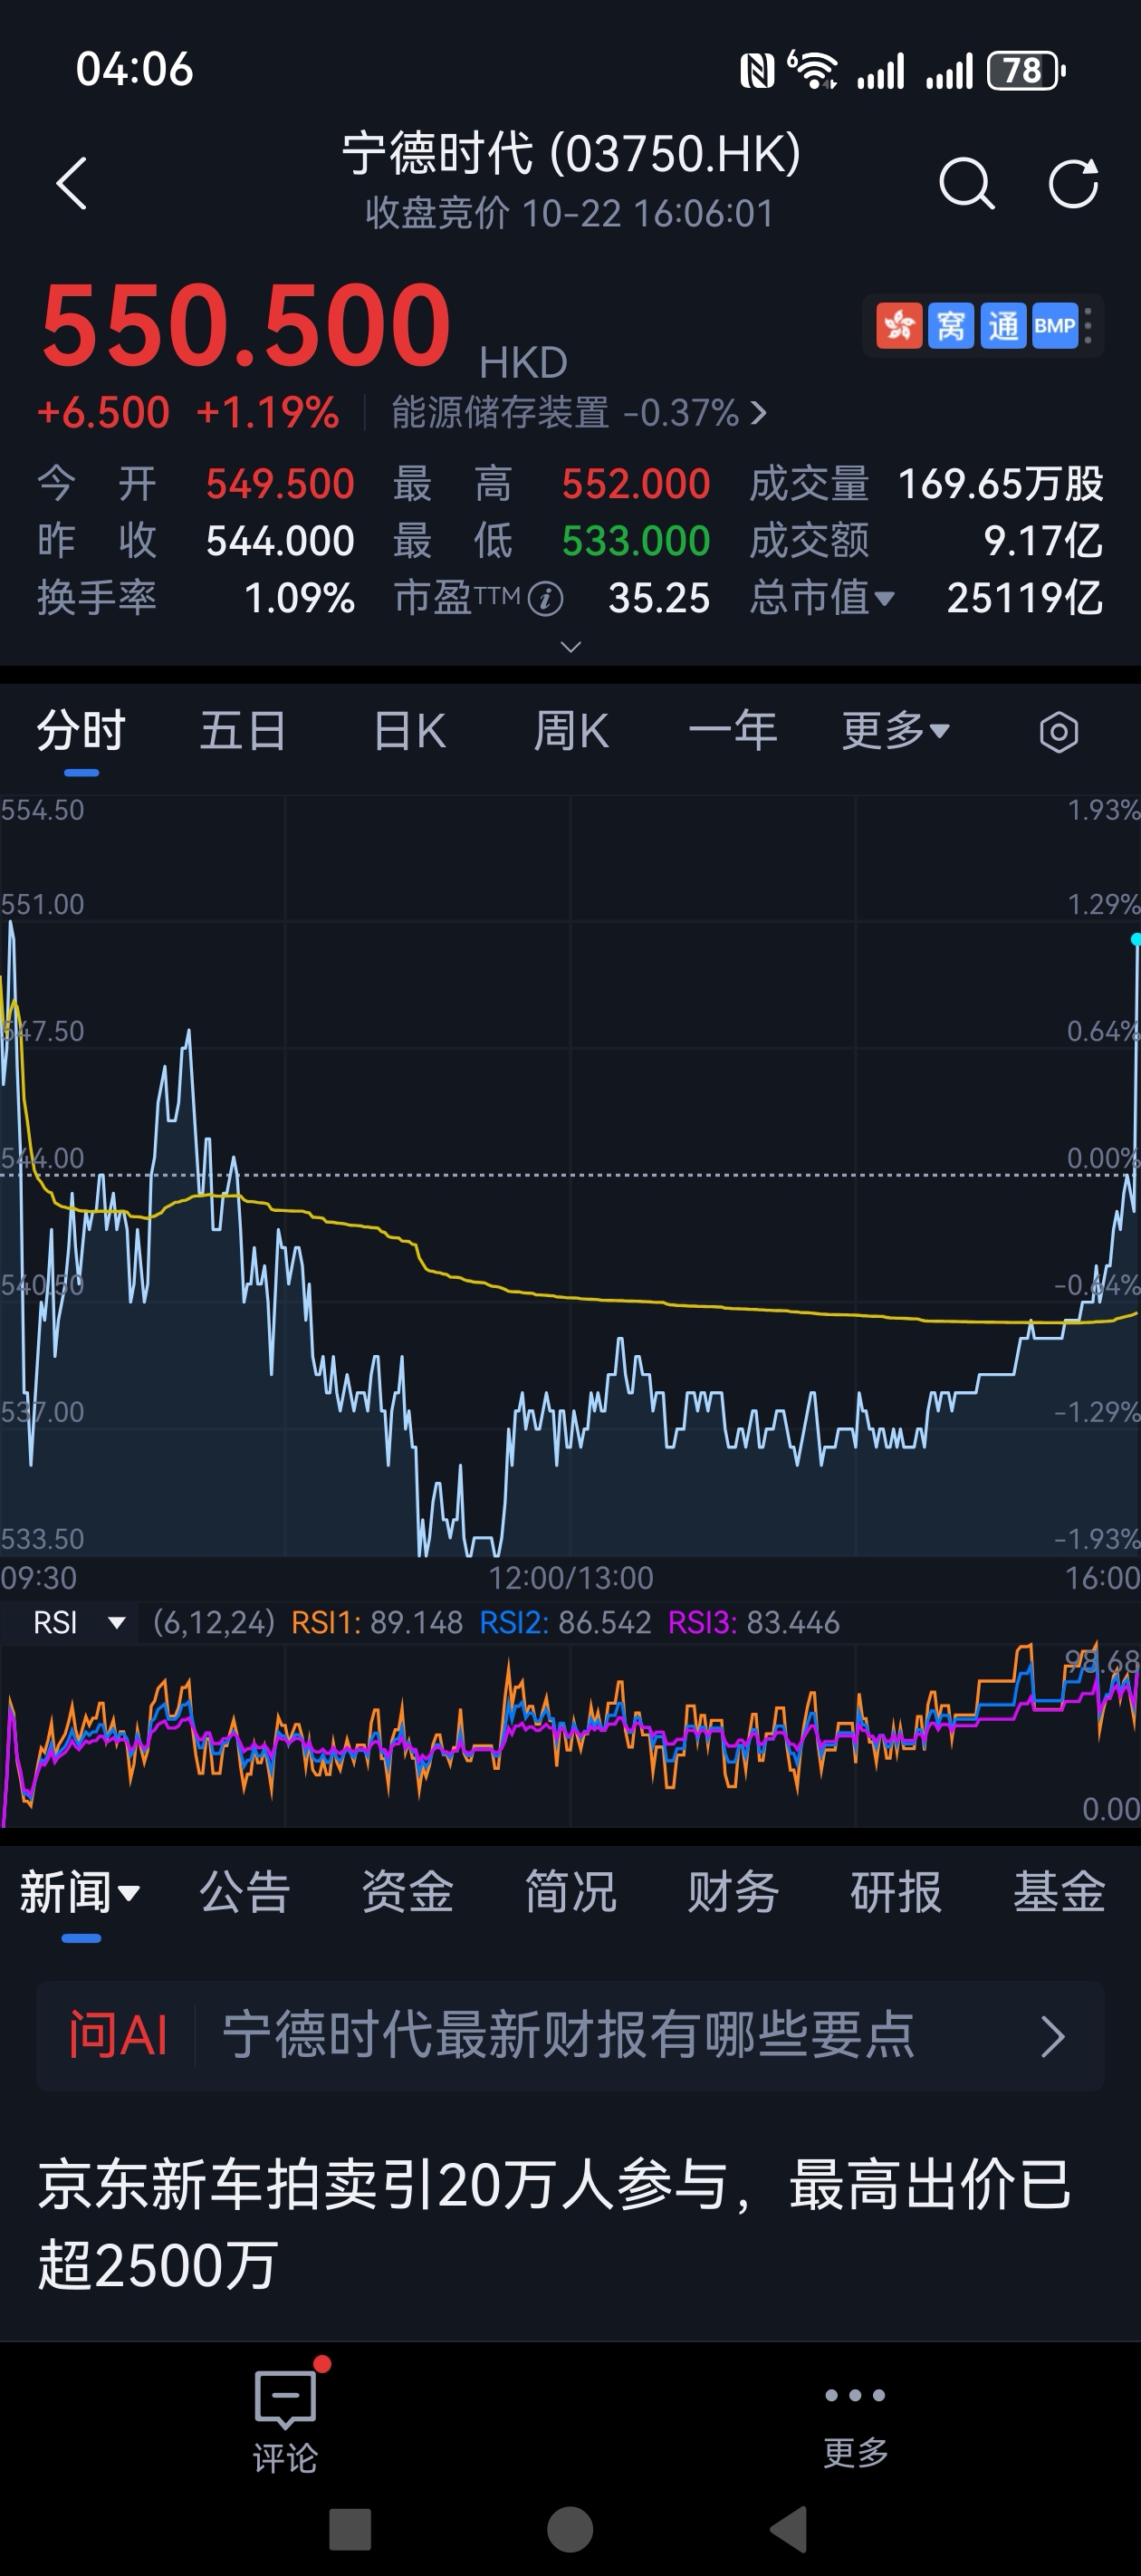Tap the RSI2: 86.542 value

[565, 1622]
